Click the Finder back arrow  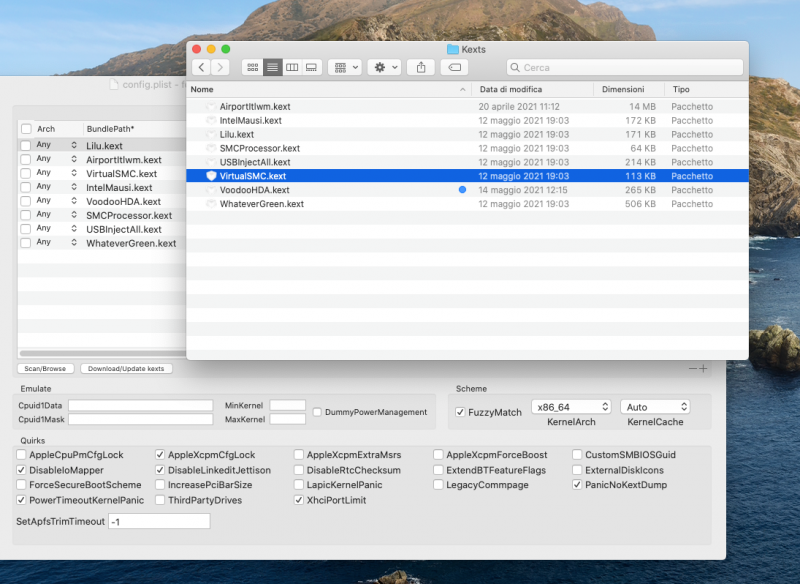[202, 67]
